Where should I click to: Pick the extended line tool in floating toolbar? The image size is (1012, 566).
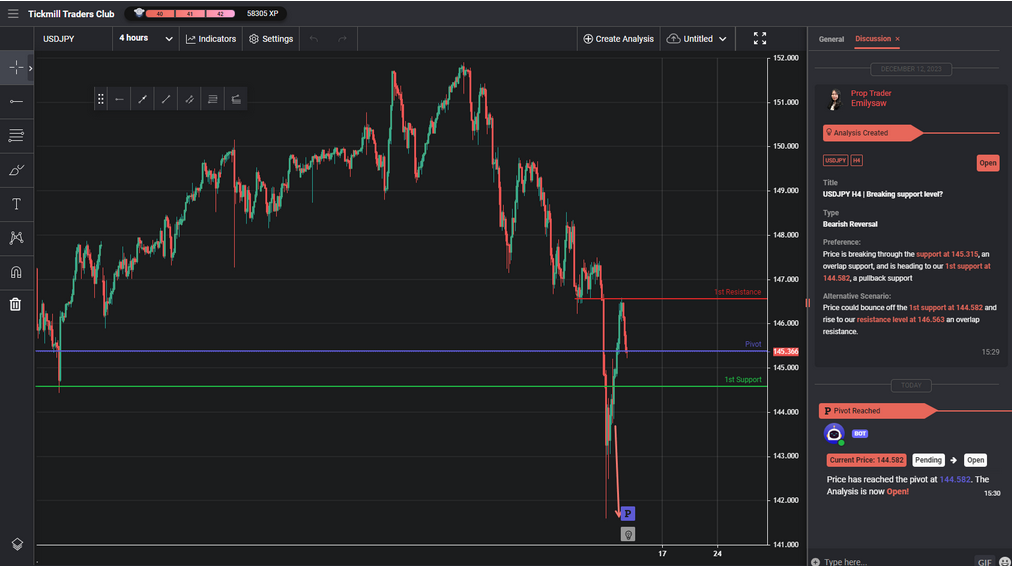(143, 99)
